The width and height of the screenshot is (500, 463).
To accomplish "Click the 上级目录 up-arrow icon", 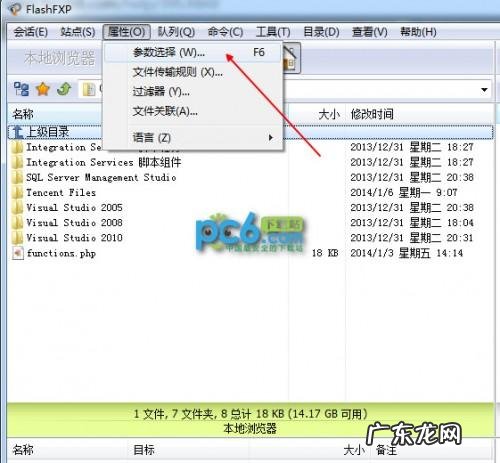I will (18, 132).
